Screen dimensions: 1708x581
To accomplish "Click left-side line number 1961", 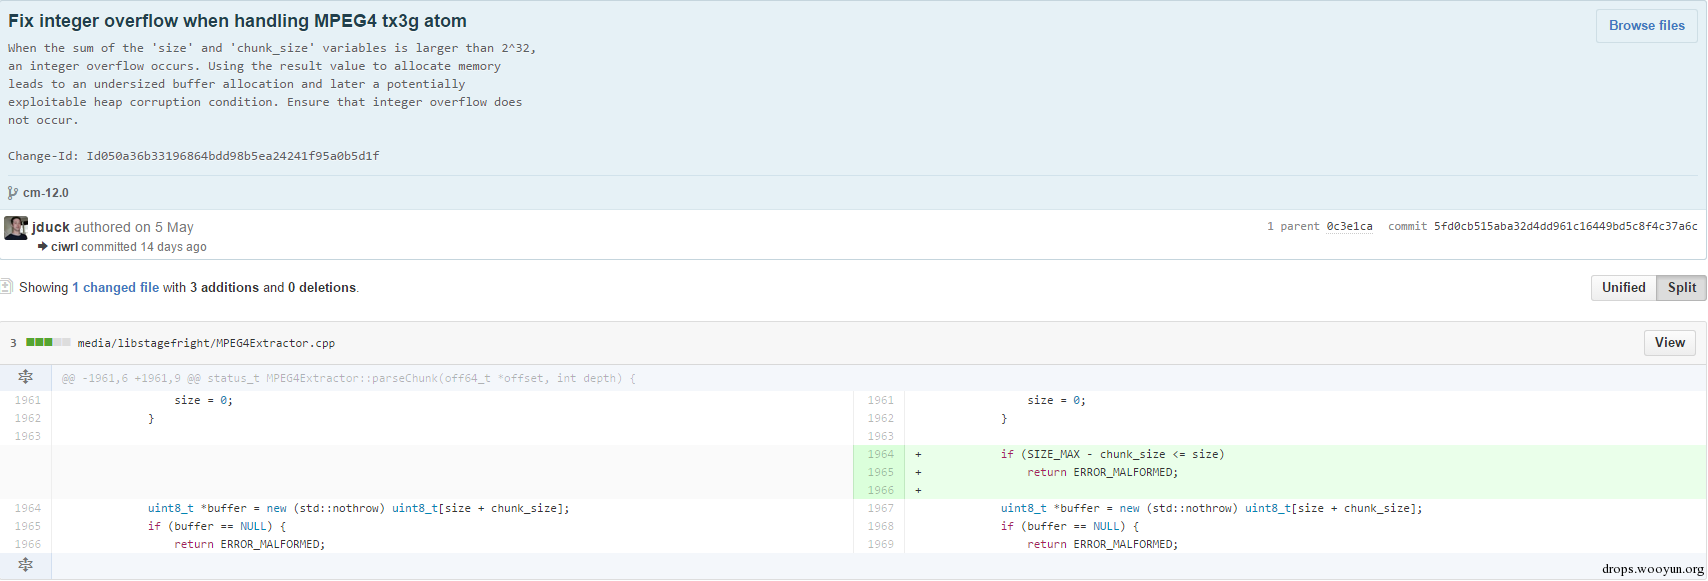I will click(28, 400).
